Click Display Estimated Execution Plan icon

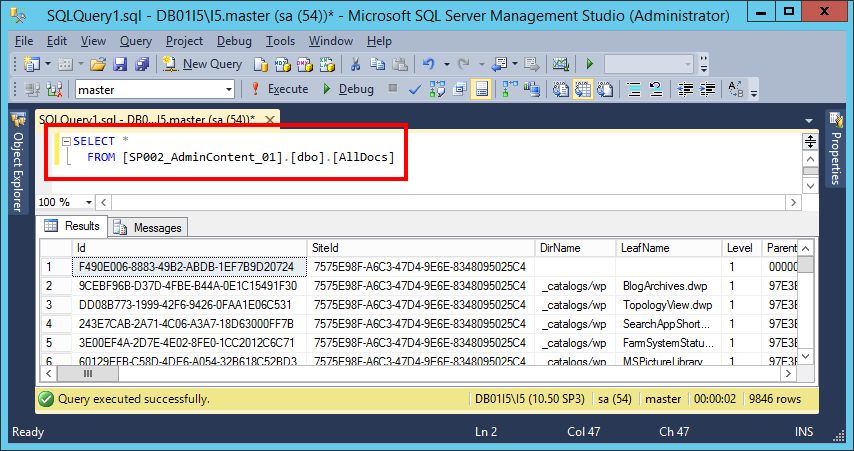coord(437,89)
